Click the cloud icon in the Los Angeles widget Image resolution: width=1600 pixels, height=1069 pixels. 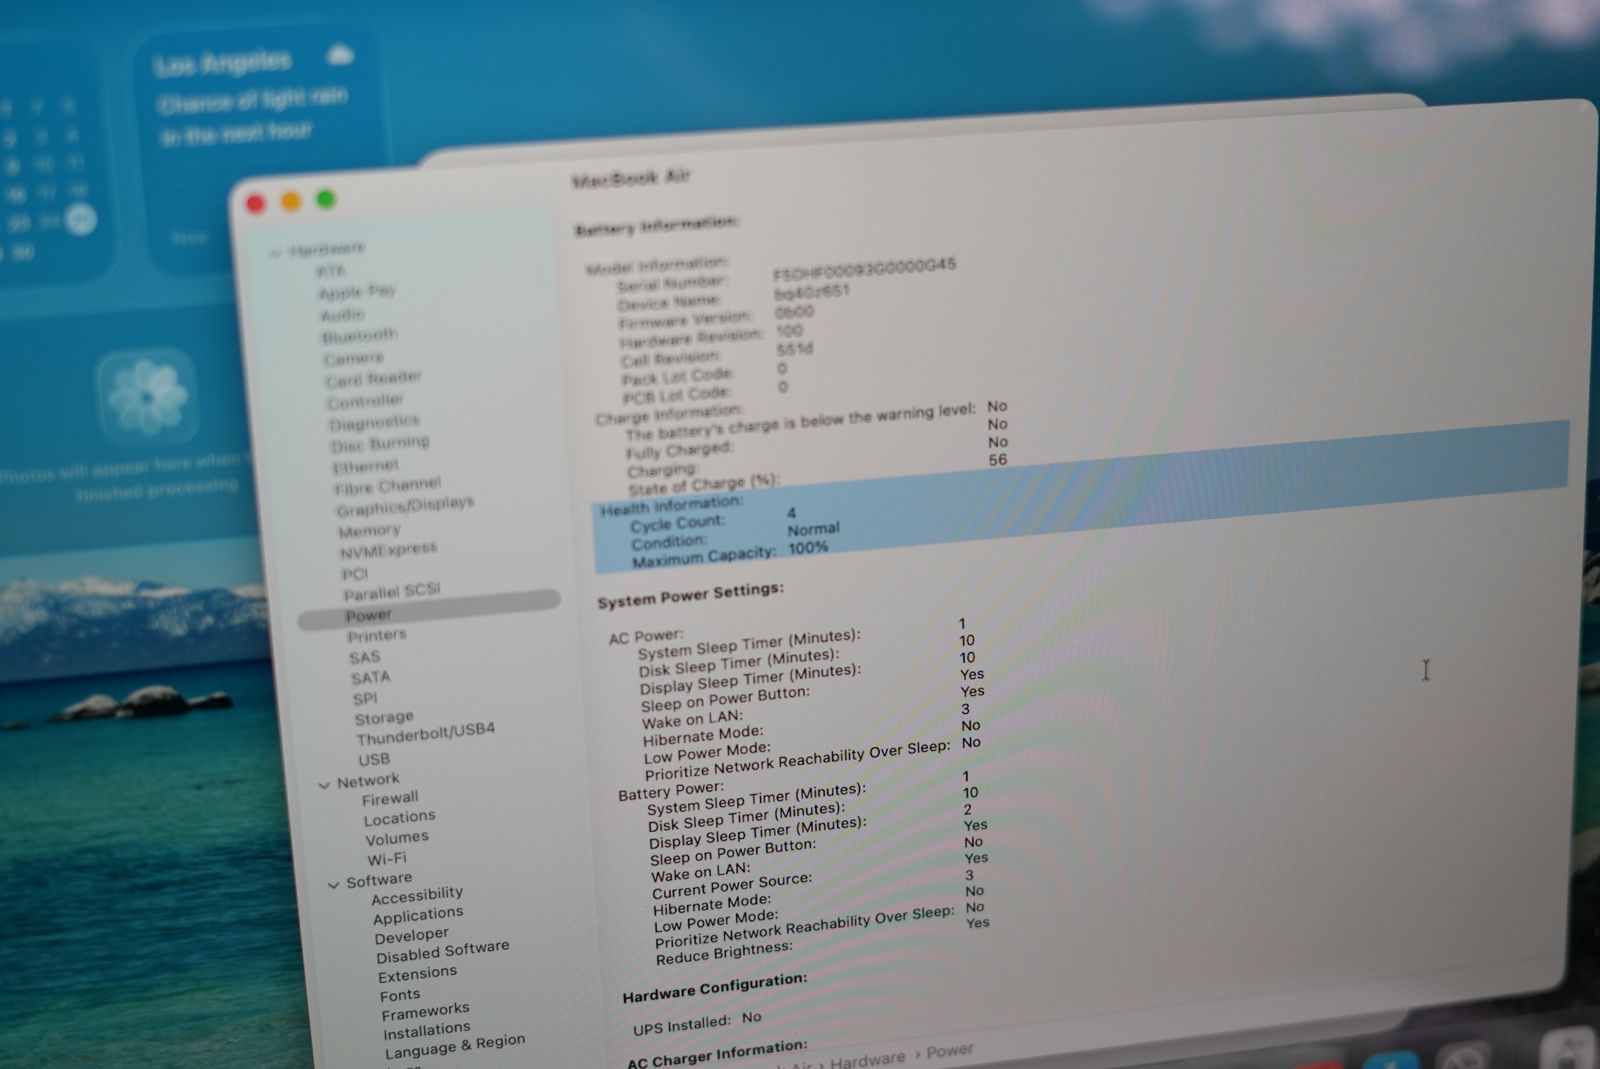[340, 55]
